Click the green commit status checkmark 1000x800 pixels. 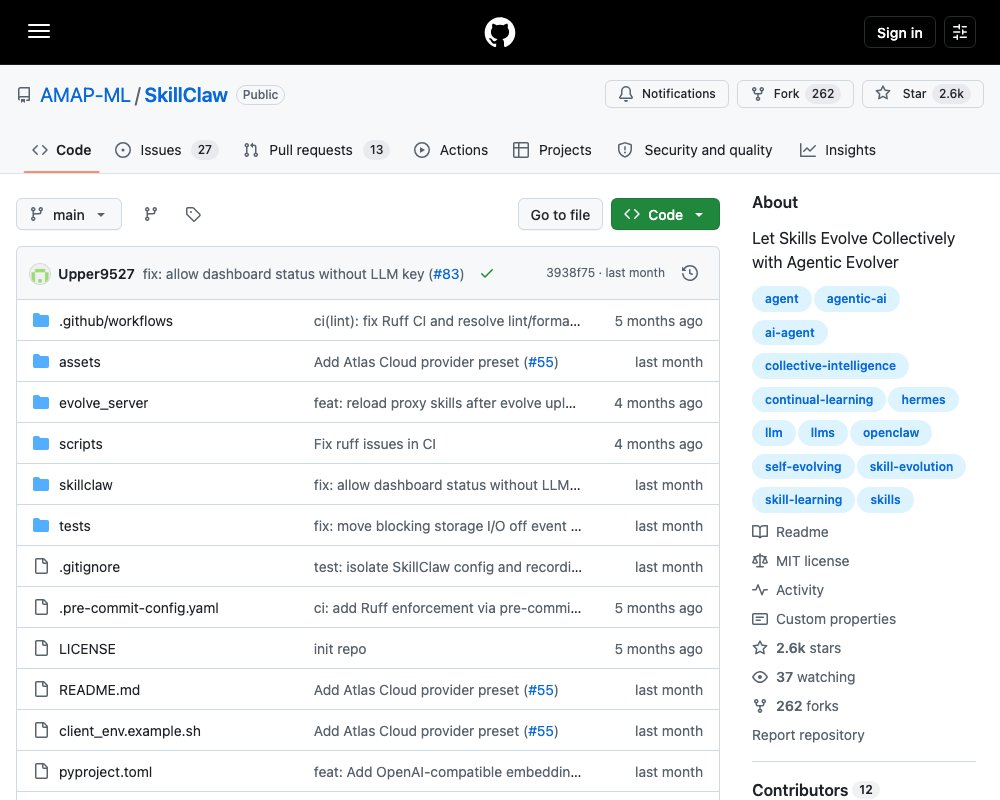[x=487, y=274]
